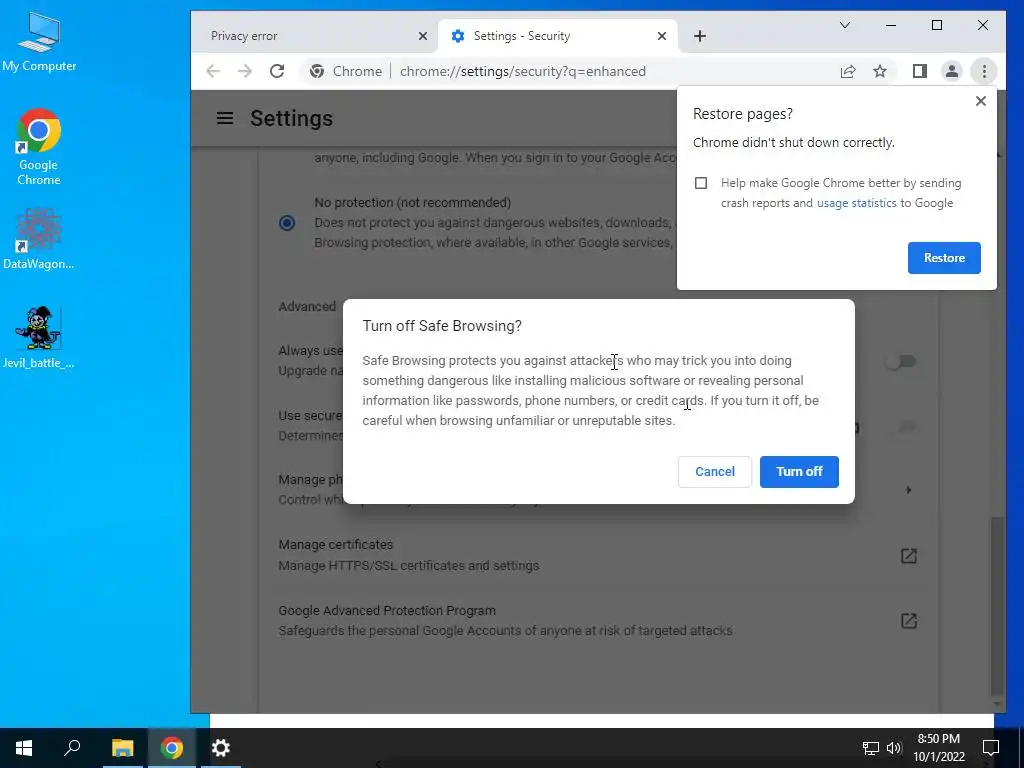
Task: Select the No protection radio button
Action: (x=287, y=223)
